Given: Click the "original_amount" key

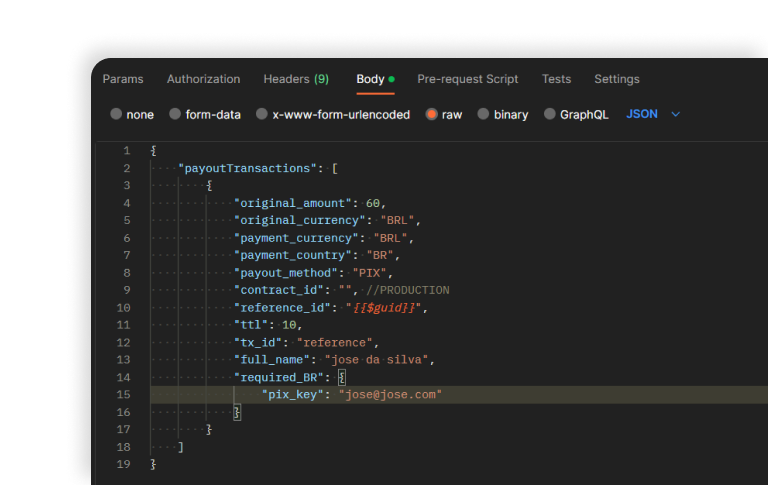Looking at the screenshot, I should pos(293,203).
